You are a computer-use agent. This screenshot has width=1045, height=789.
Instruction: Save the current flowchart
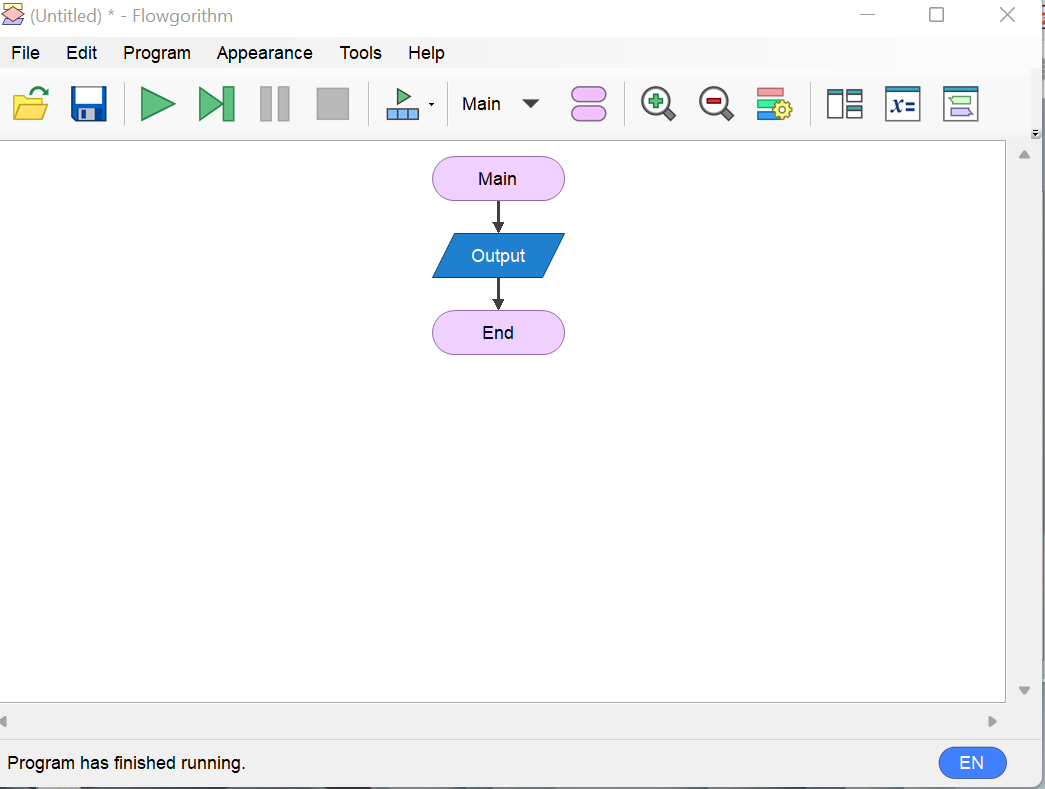88,103
